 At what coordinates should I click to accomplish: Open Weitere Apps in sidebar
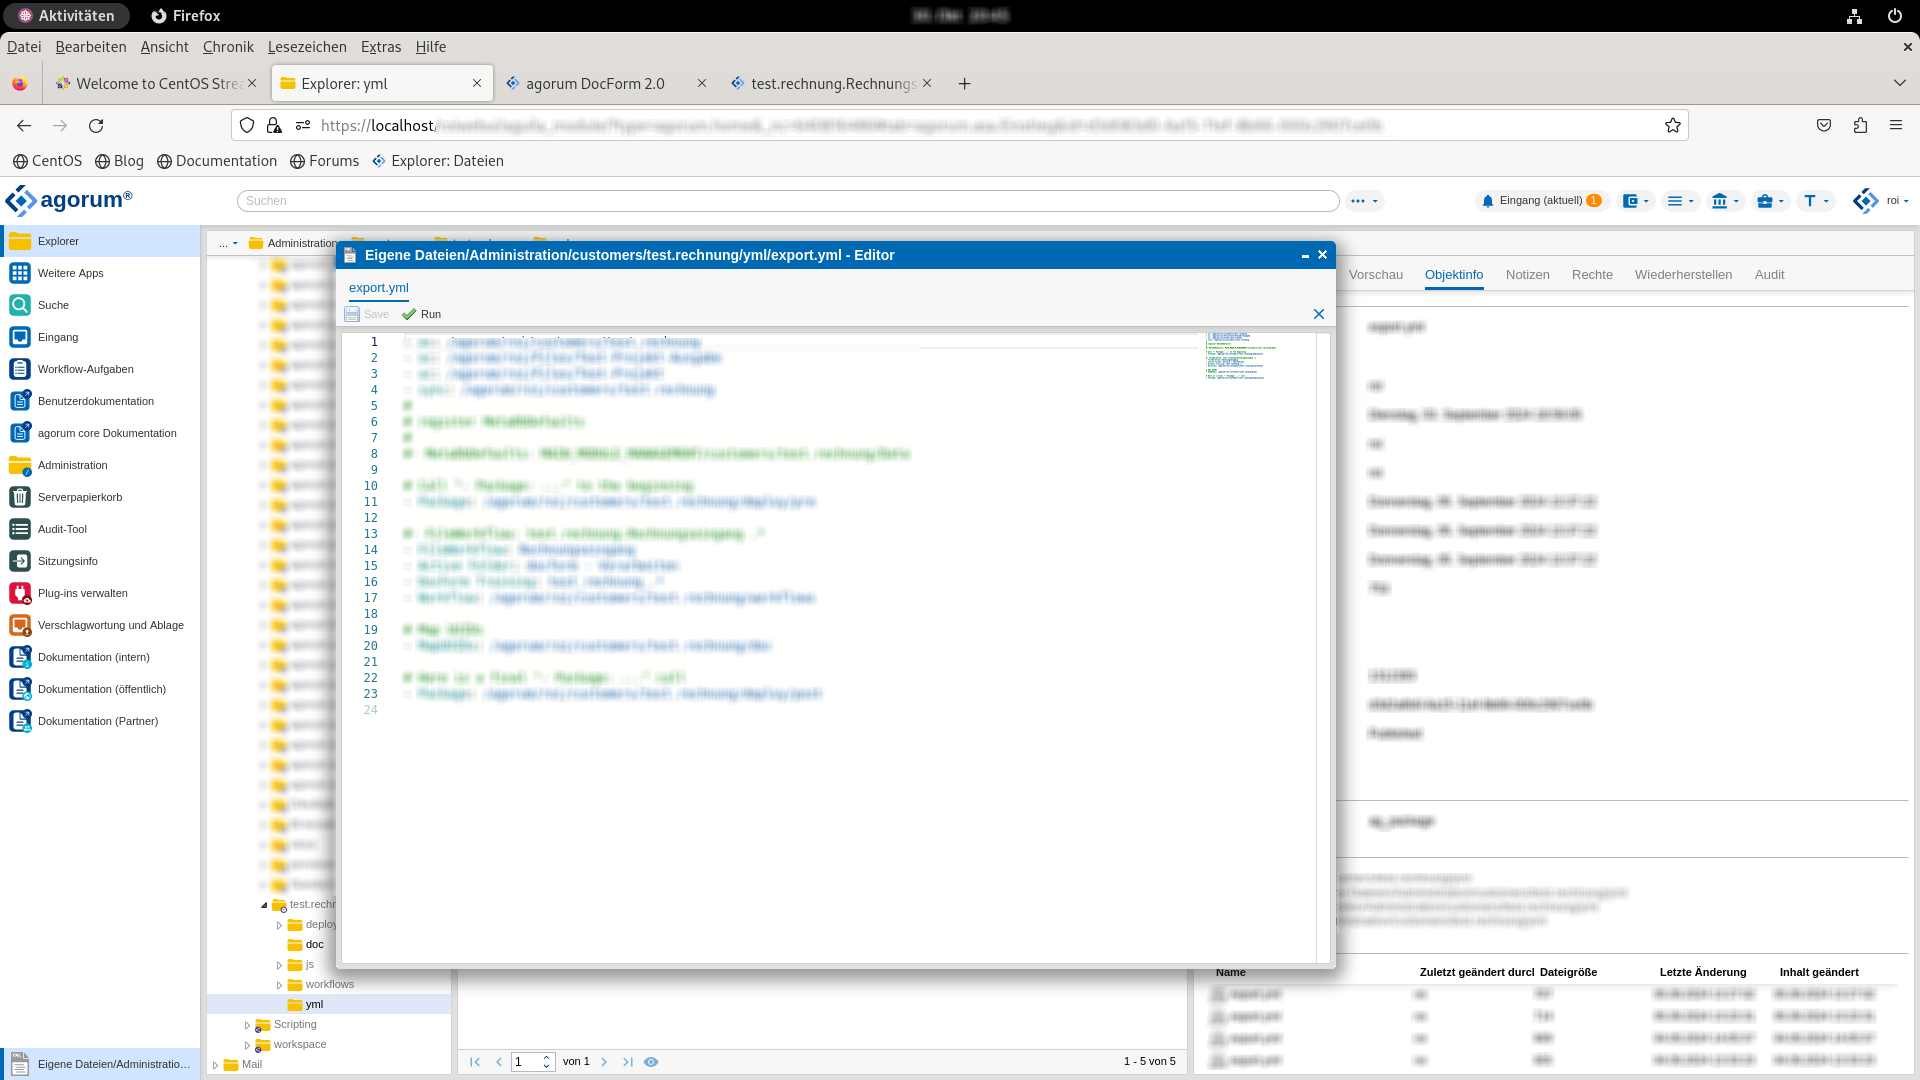(100, 273)
